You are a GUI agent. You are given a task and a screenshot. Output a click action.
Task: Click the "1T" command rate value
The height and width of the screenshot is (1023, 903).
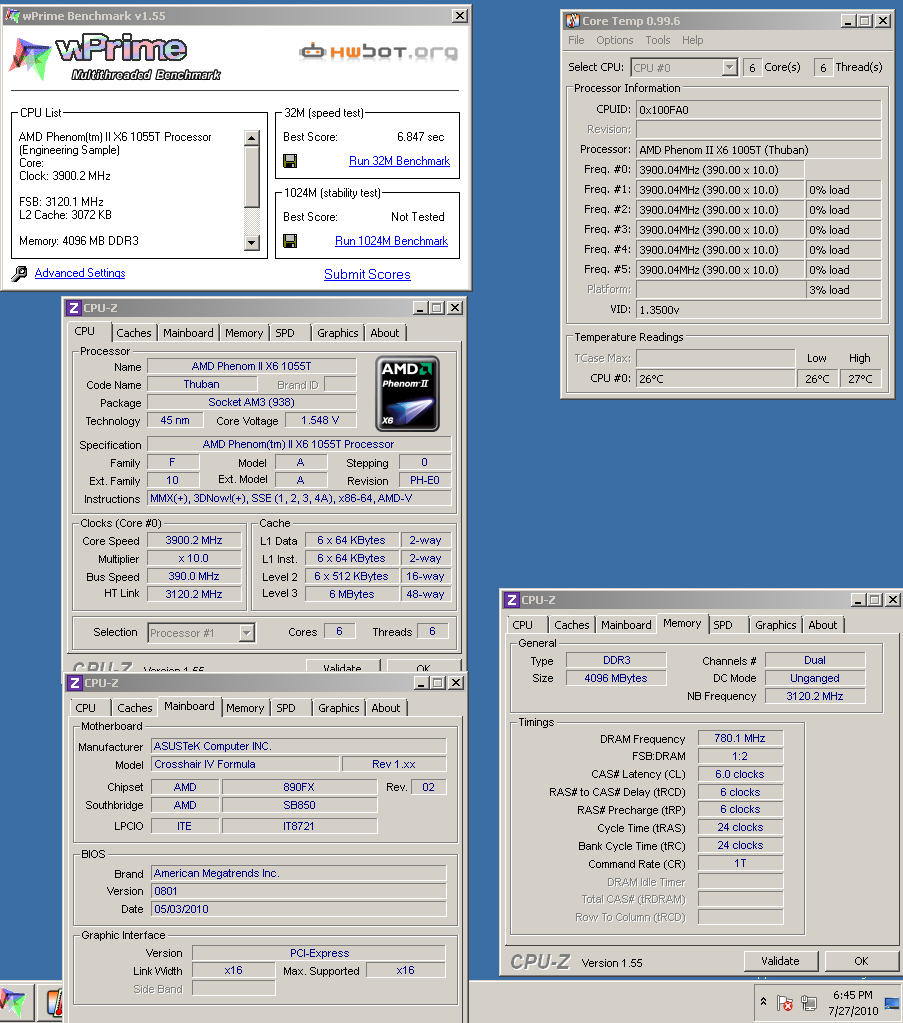point(740,864)
